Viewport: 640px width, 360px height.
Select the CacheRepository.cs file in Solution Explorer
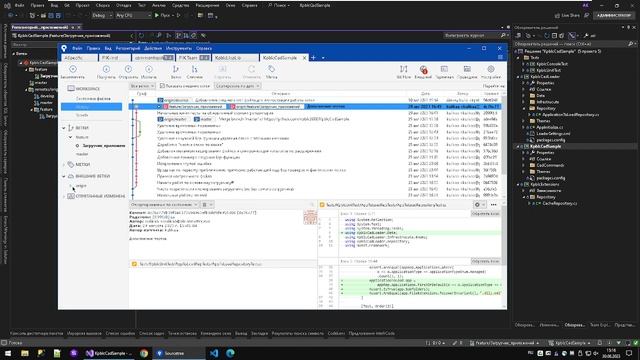point(560,203)
